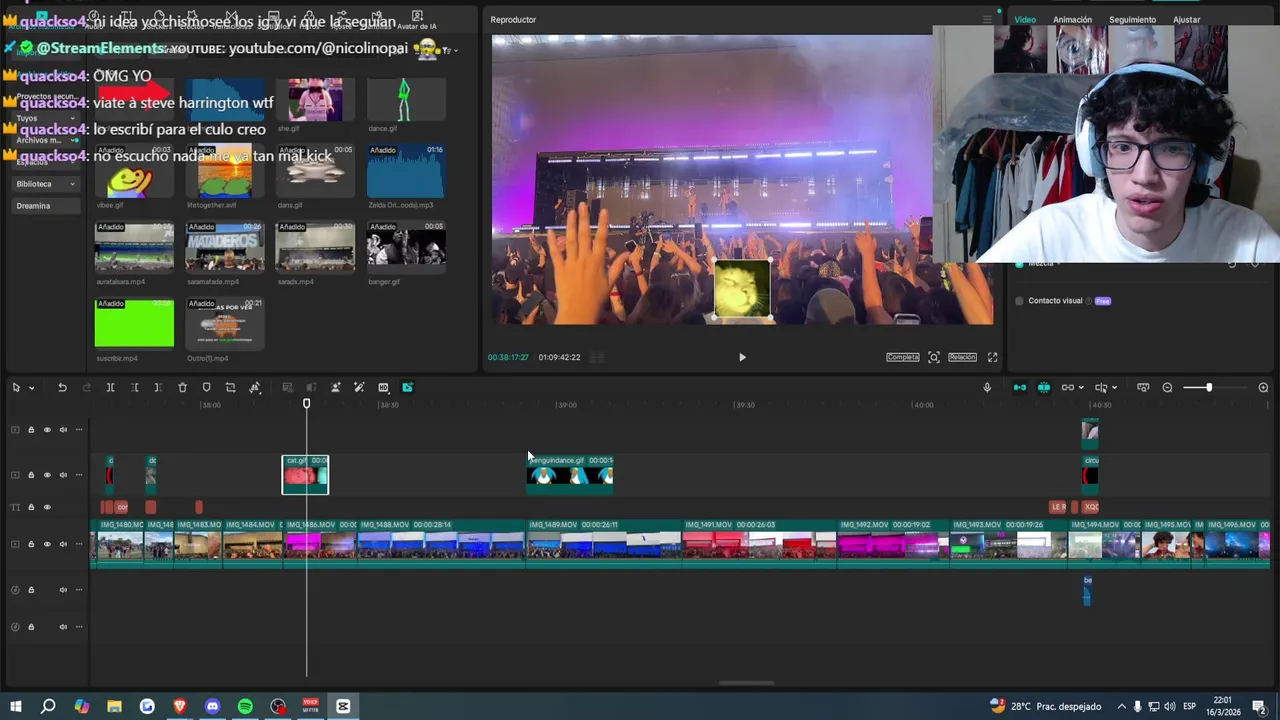Image resolution: width=1280 pixels, height=720 pixels.
Task: Adjust the timeline zoom slider
Action: [x=1208, y=388]
